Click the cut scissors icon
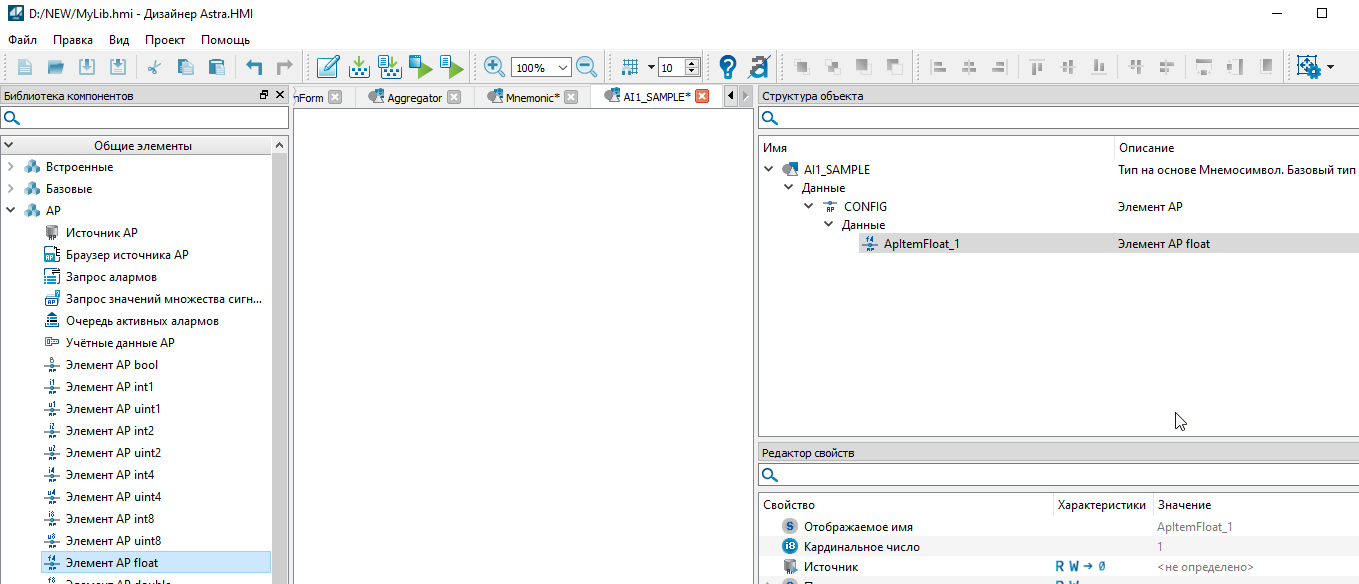This screenshot has width=1359, height=584. (x=154, y=67)
